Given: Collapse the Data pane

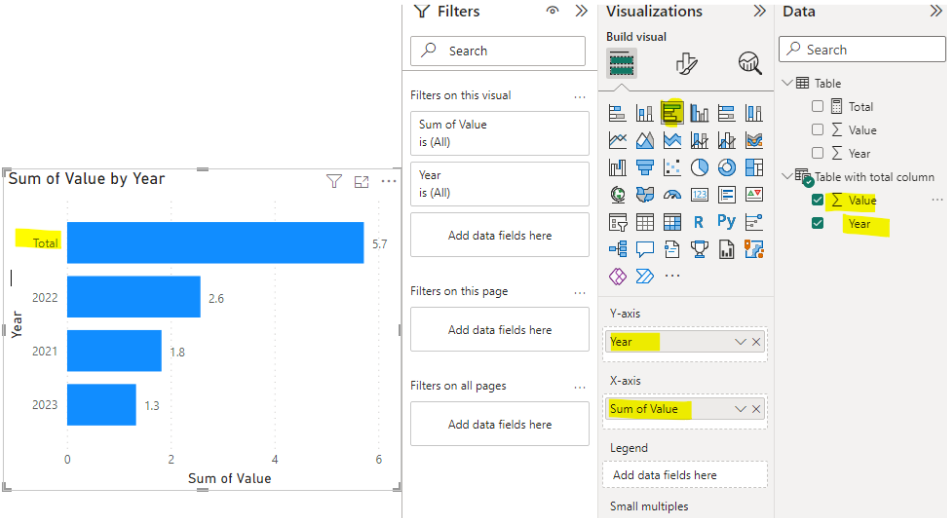Looking at the screenshot, I should [936, 11].
